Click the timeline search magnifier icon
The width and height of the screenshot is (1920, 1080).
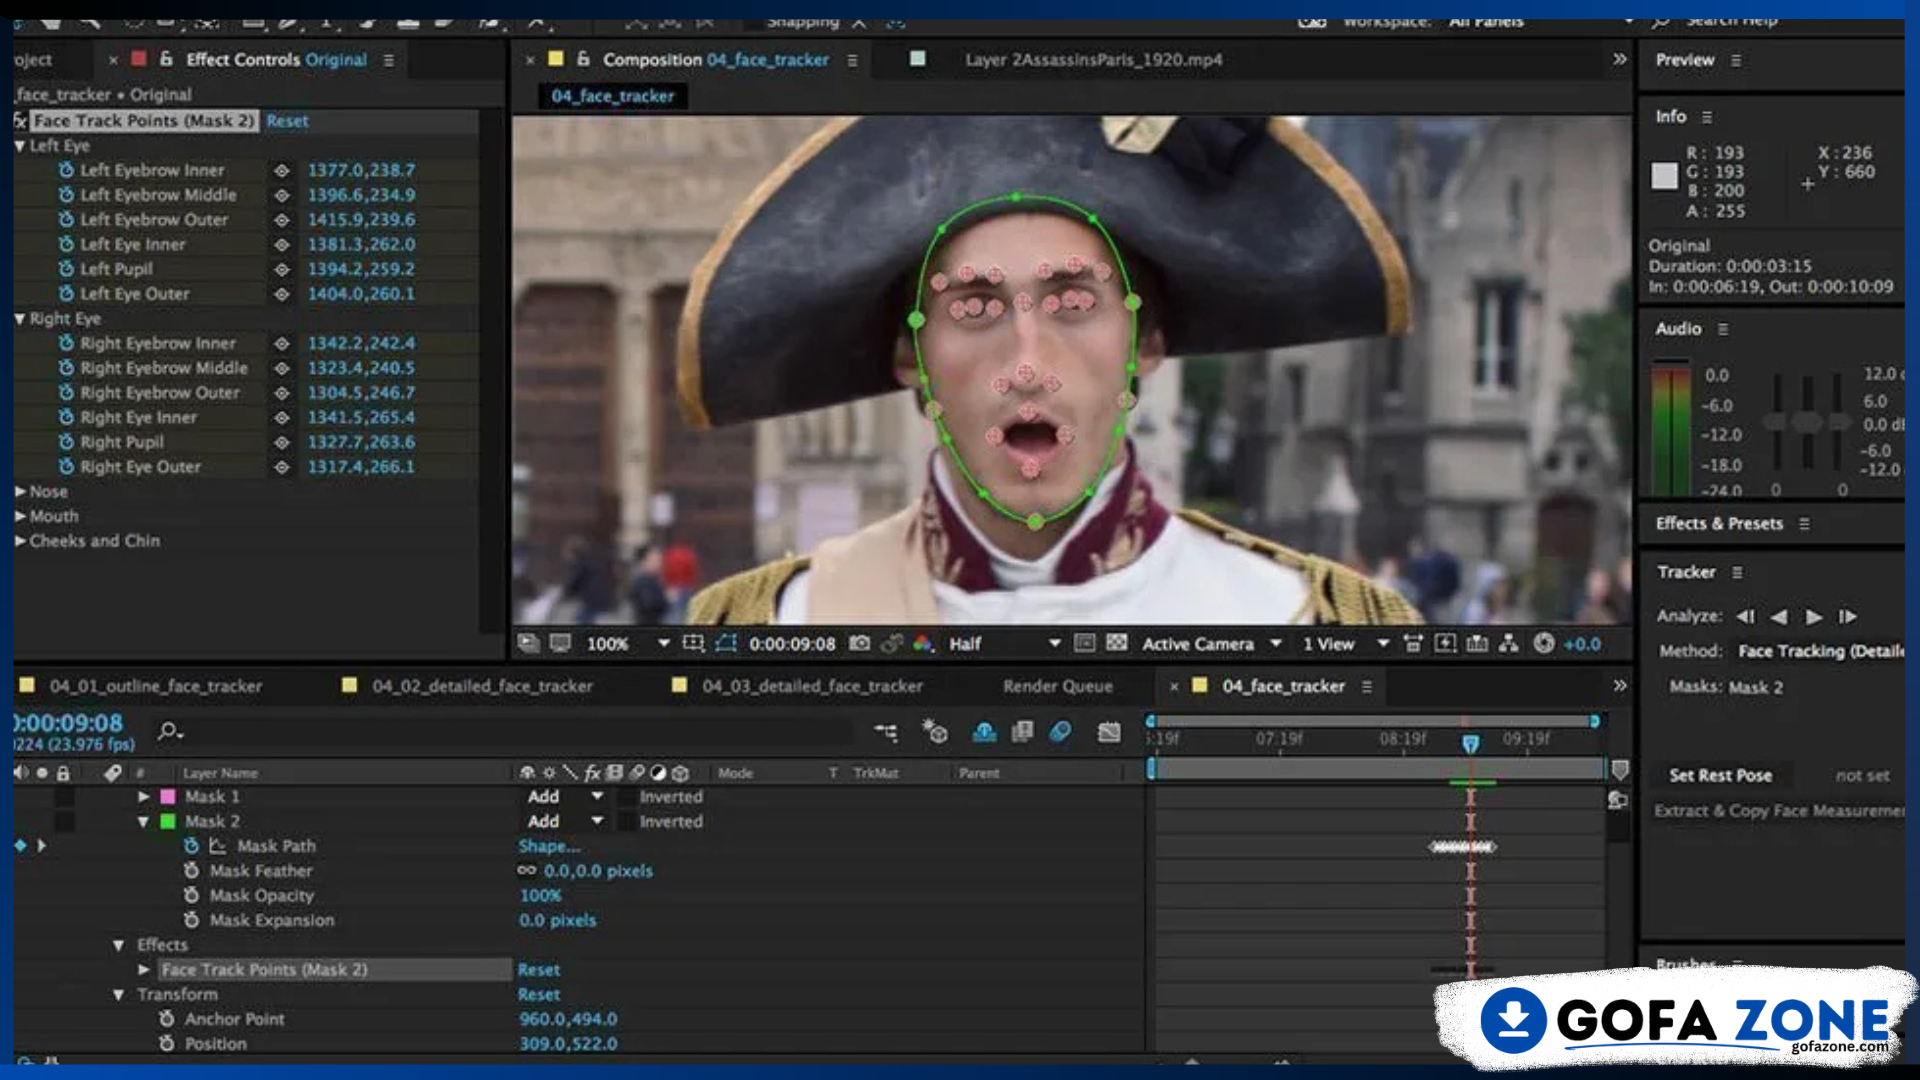tap(170, 732)
